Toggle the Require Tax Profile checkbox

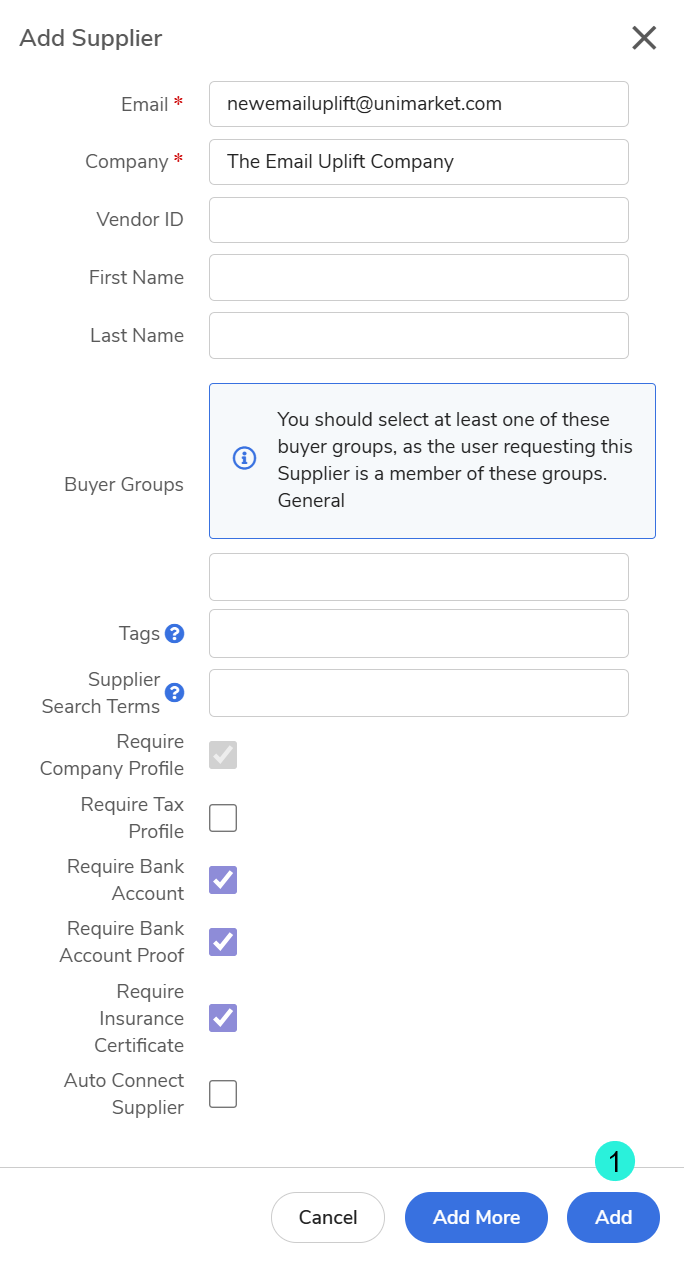pyautogui.click(x=223, y=818)
